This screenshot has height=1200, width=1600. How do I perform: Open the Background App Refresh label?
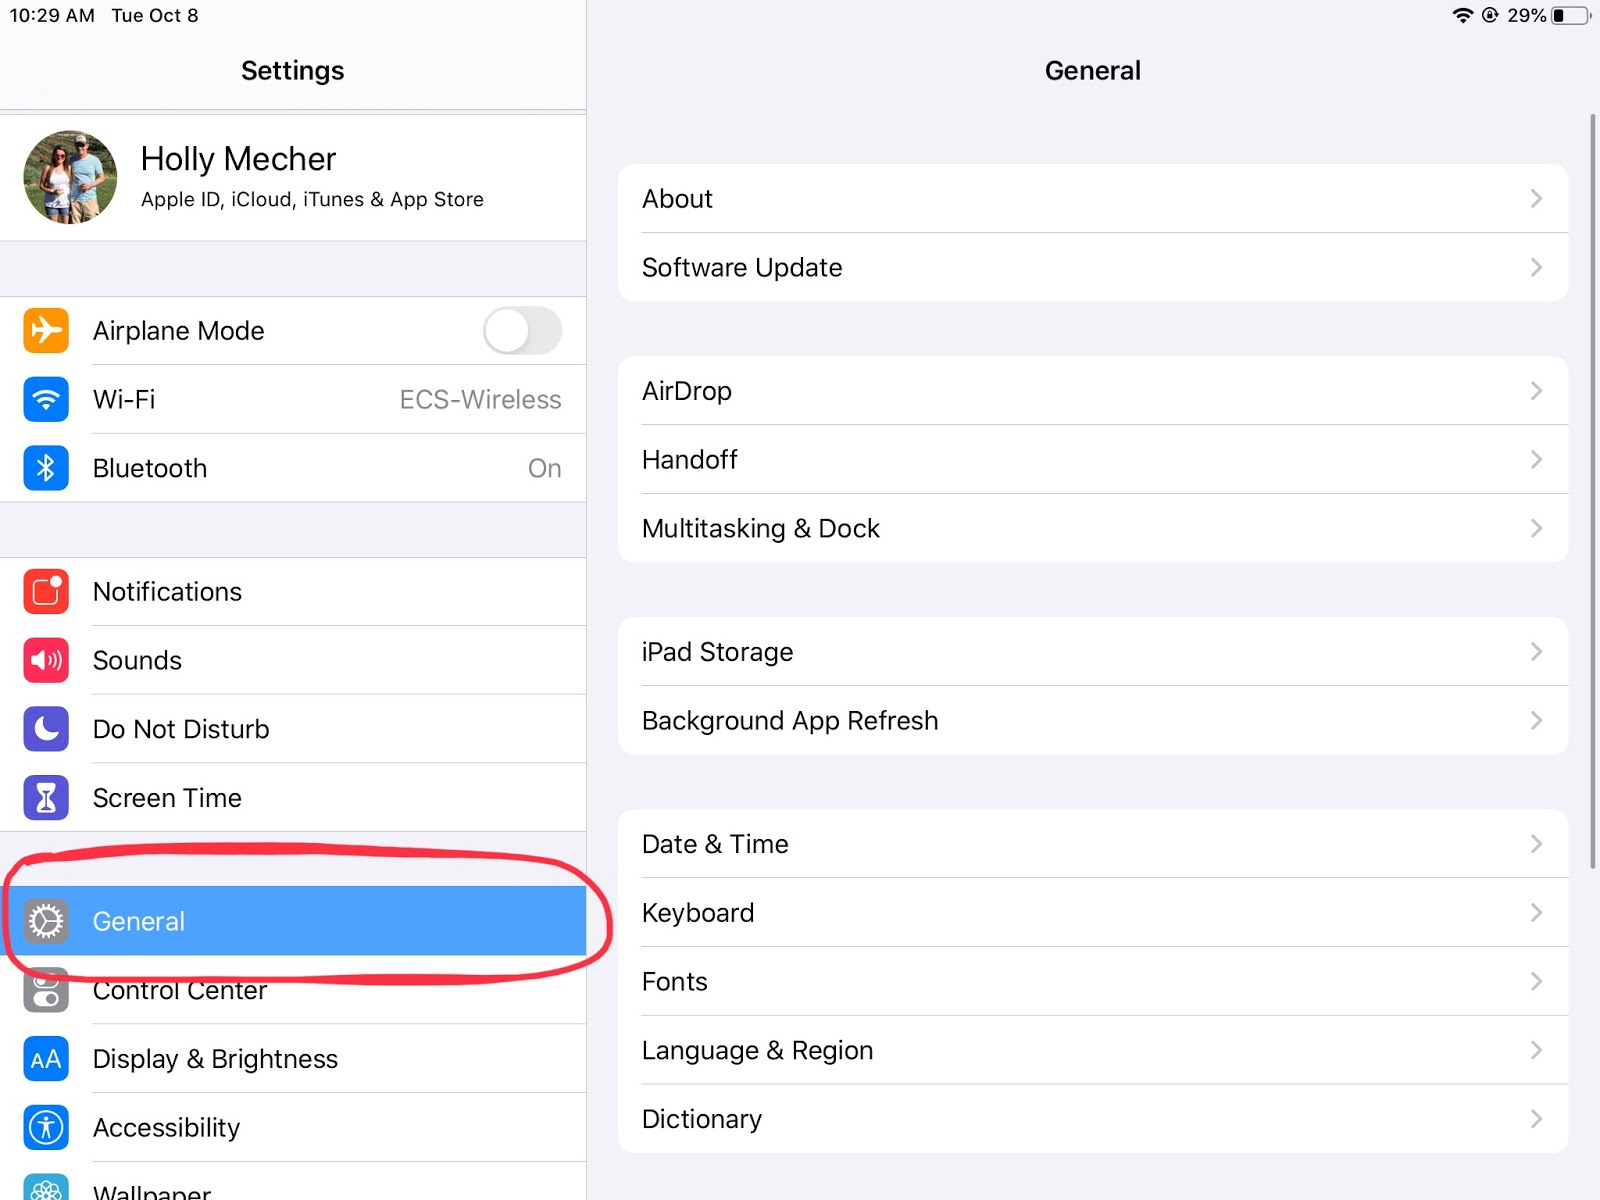[790, 721]
